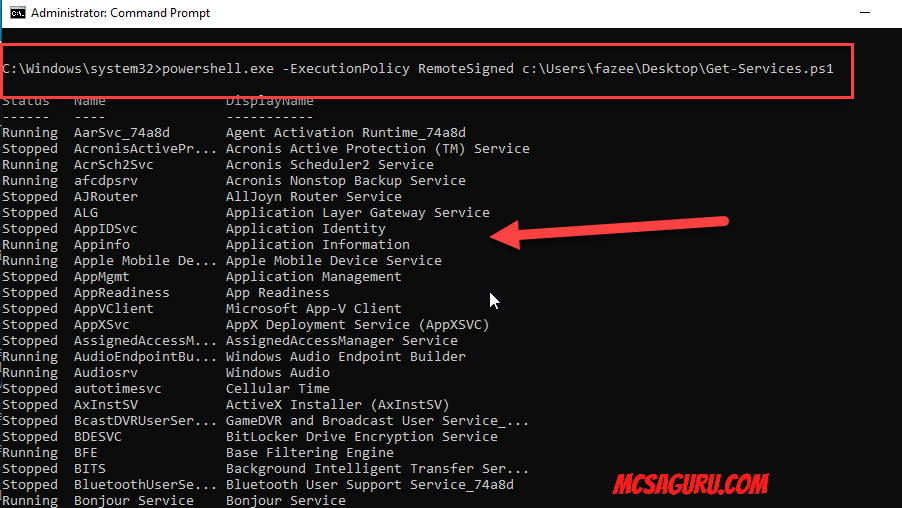Image resolution: width=902 pixels, height=508 pixels.
Task: Click the BcastDVRUserSer... service name
Action: pos(146,421)
